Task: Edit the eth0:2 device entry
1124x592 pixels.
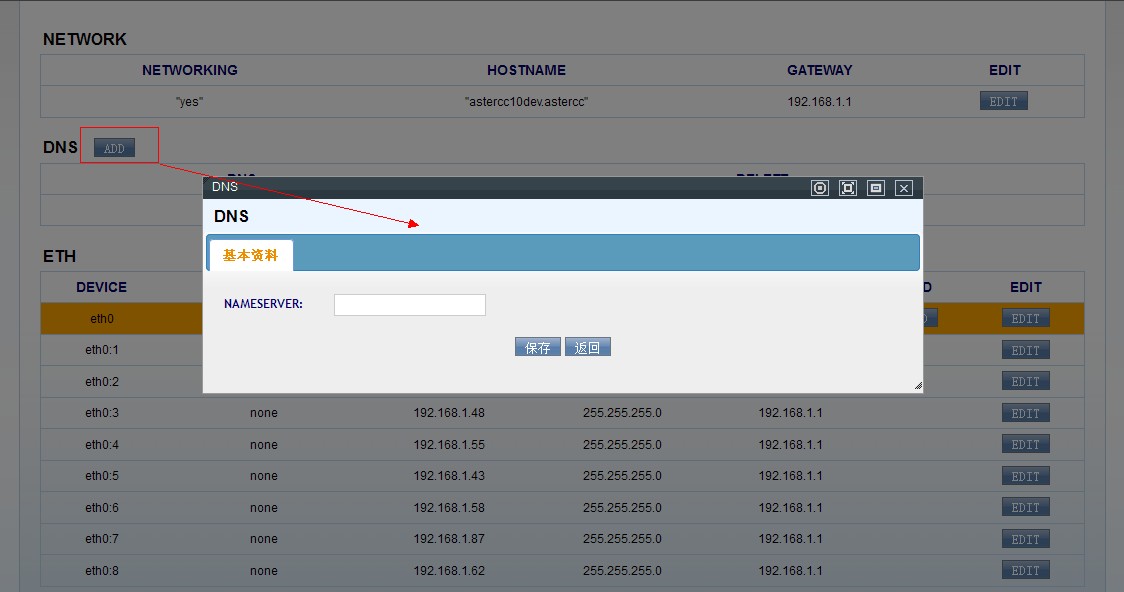Action: [1025, 382]
